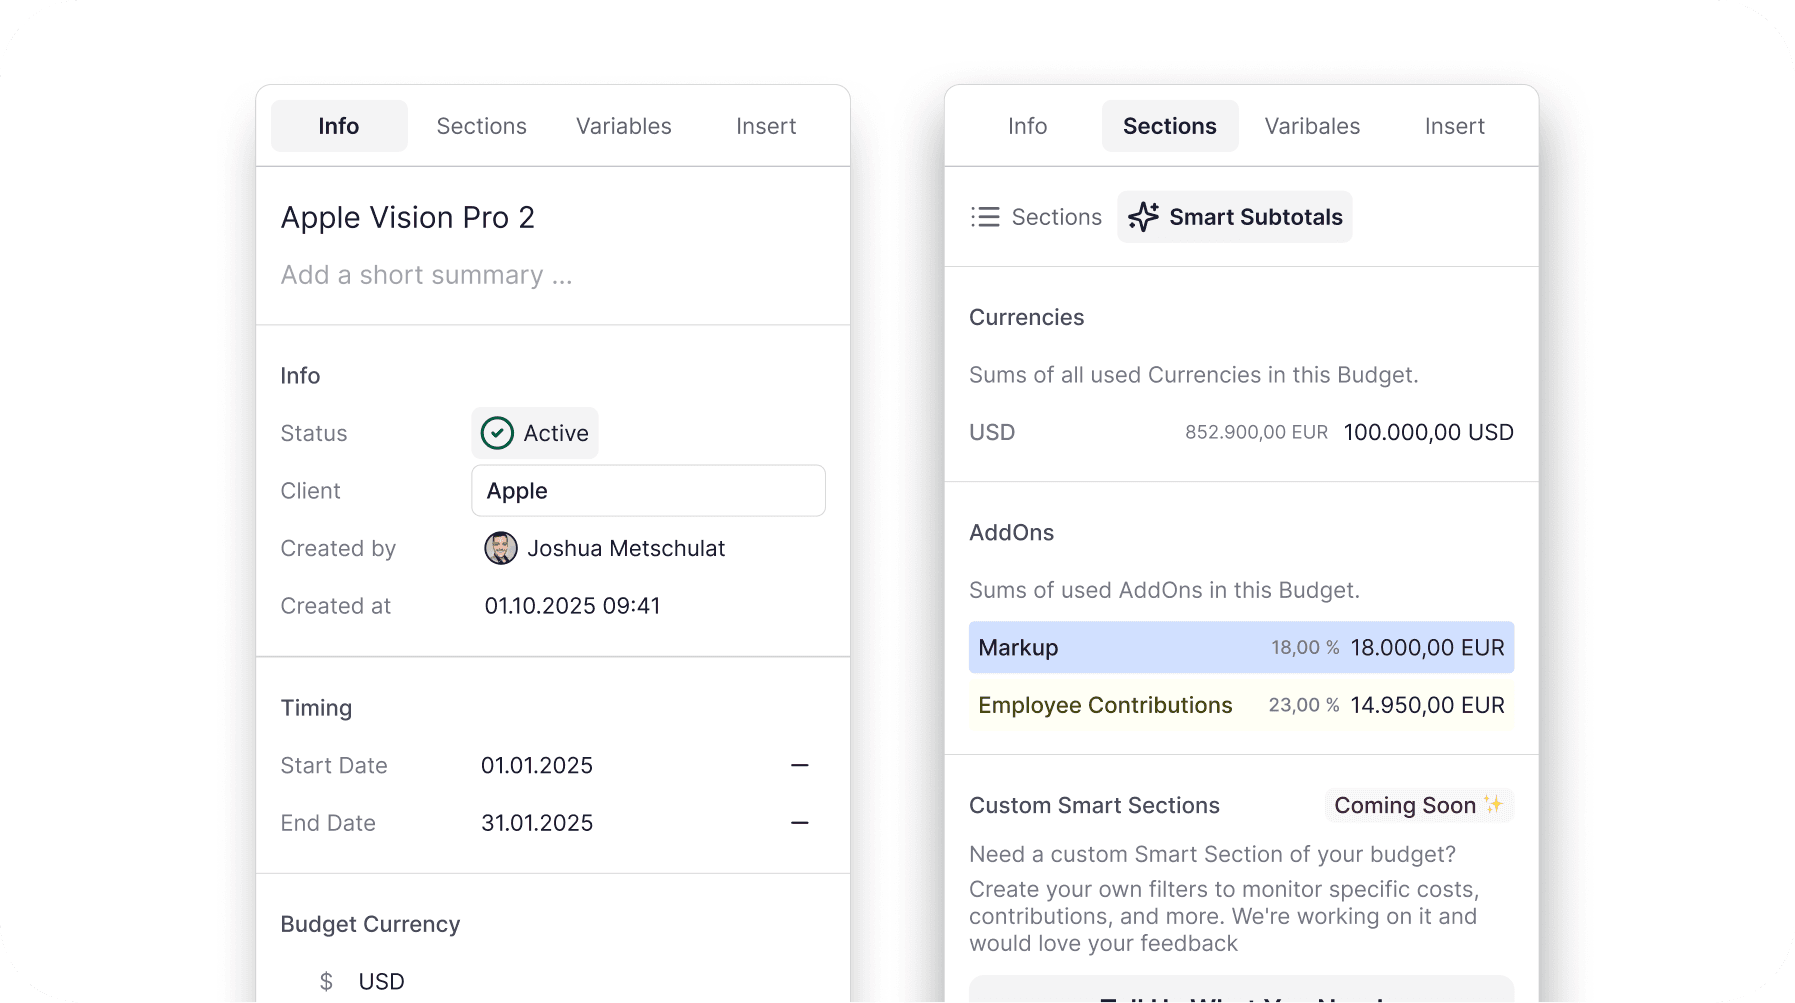The height and width of the screenshot is (1003, 1795).
Task: Click the Coming Soon sparkles icon
Action: (x=1493, y=804)
